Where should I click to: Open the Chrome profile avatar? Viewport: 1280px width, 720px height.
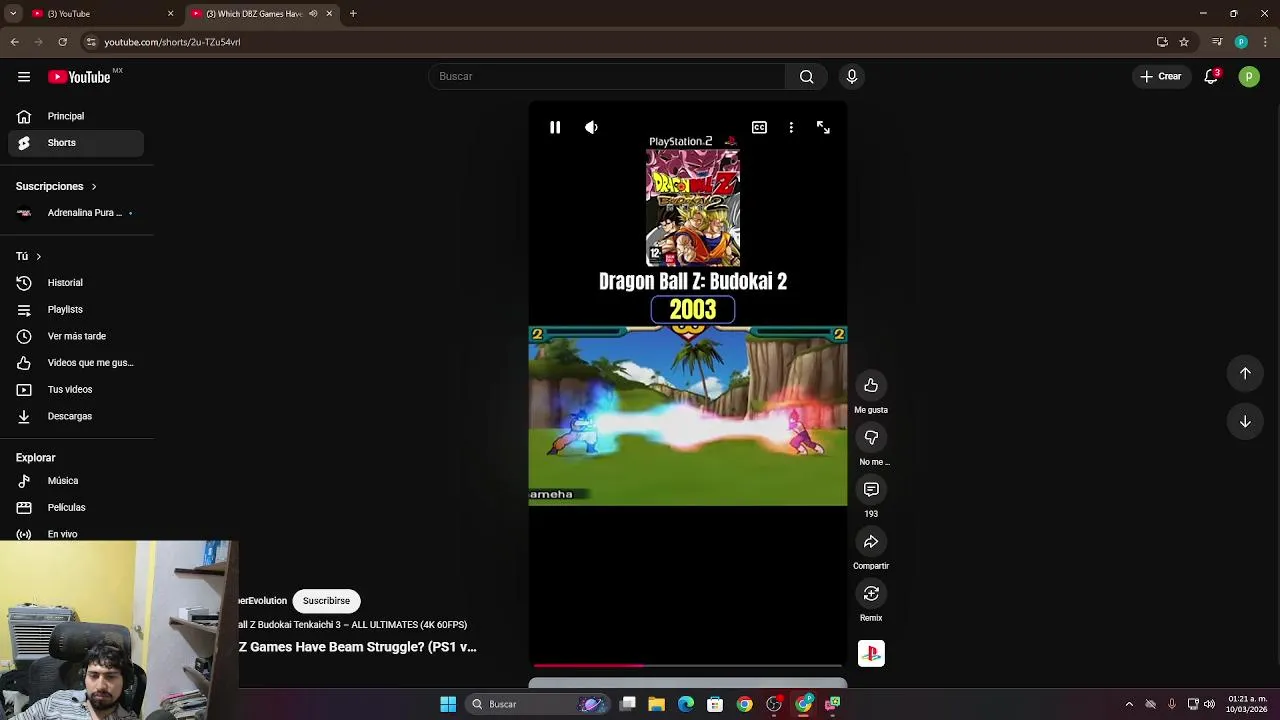point(1241,42)
